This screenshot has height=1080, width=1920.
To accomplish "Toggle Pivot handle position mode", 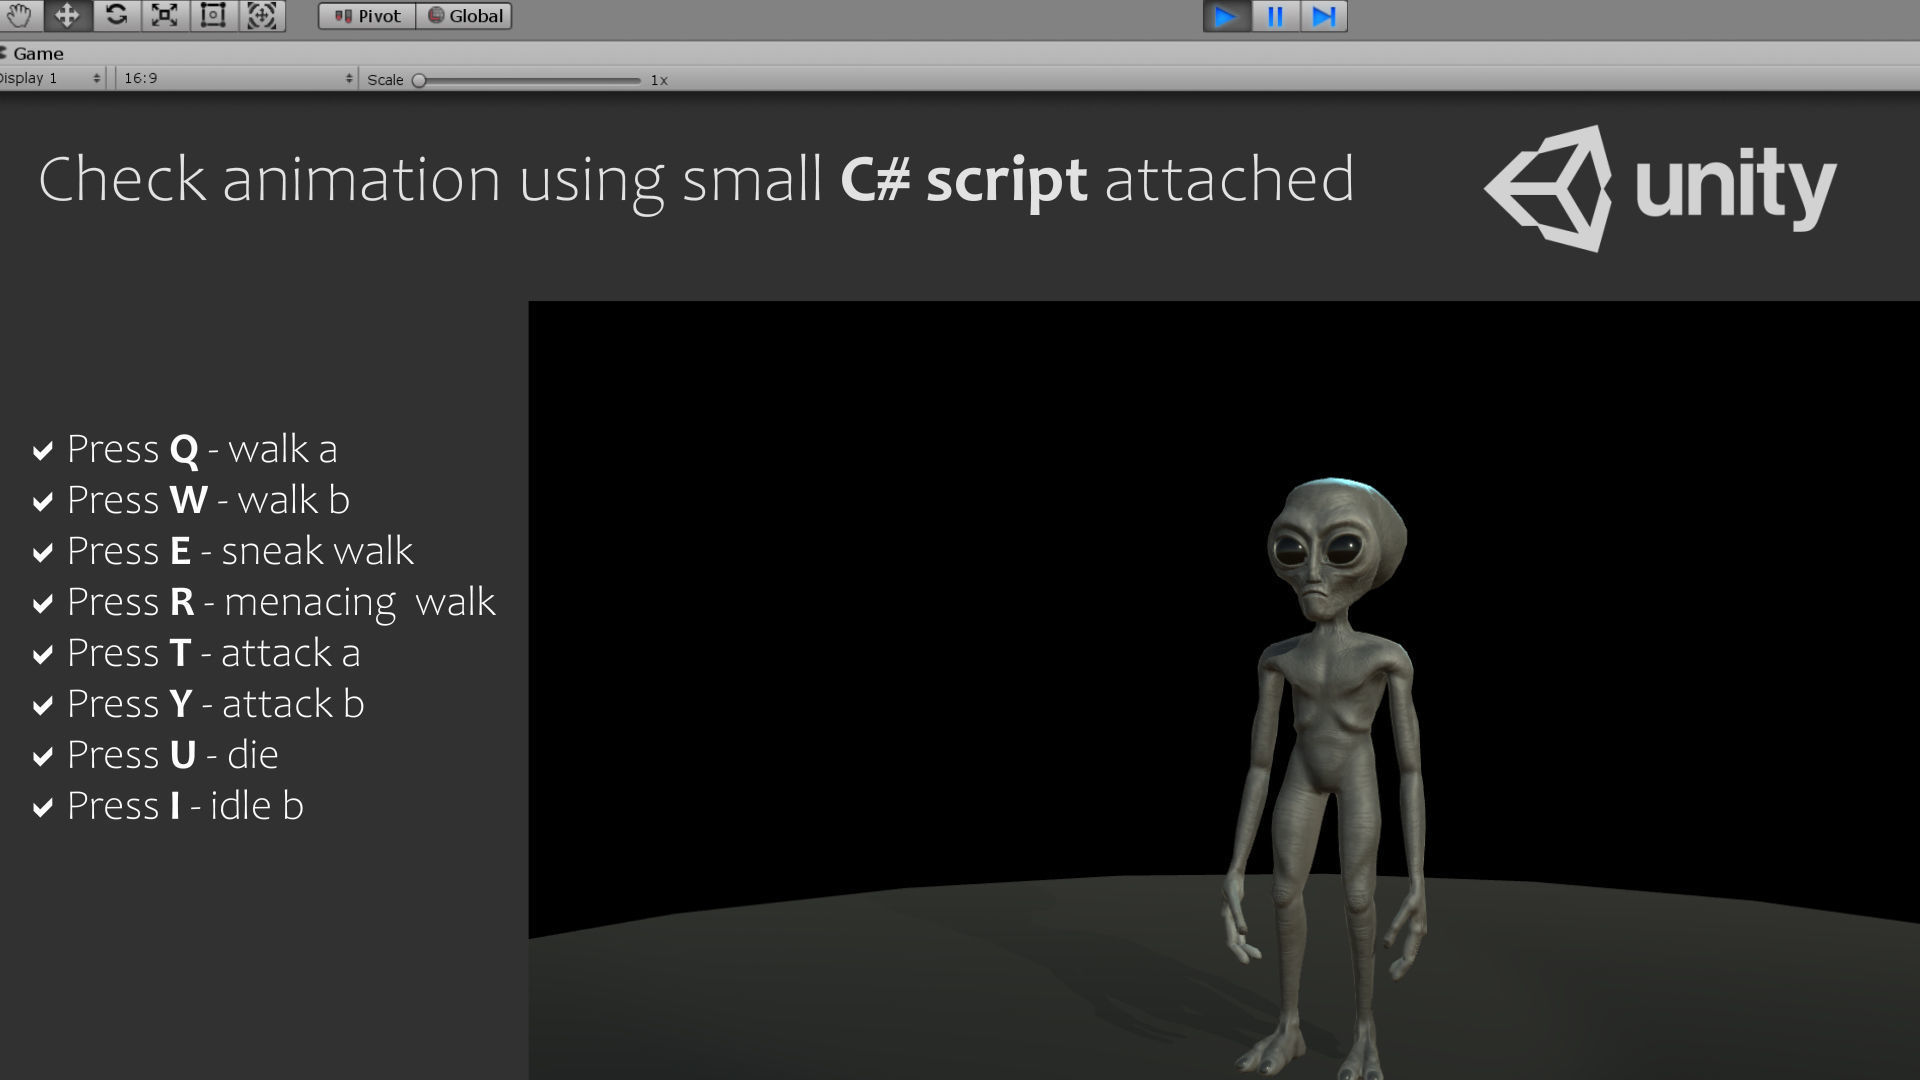I will pyautogui.click(x=367, y=16).
